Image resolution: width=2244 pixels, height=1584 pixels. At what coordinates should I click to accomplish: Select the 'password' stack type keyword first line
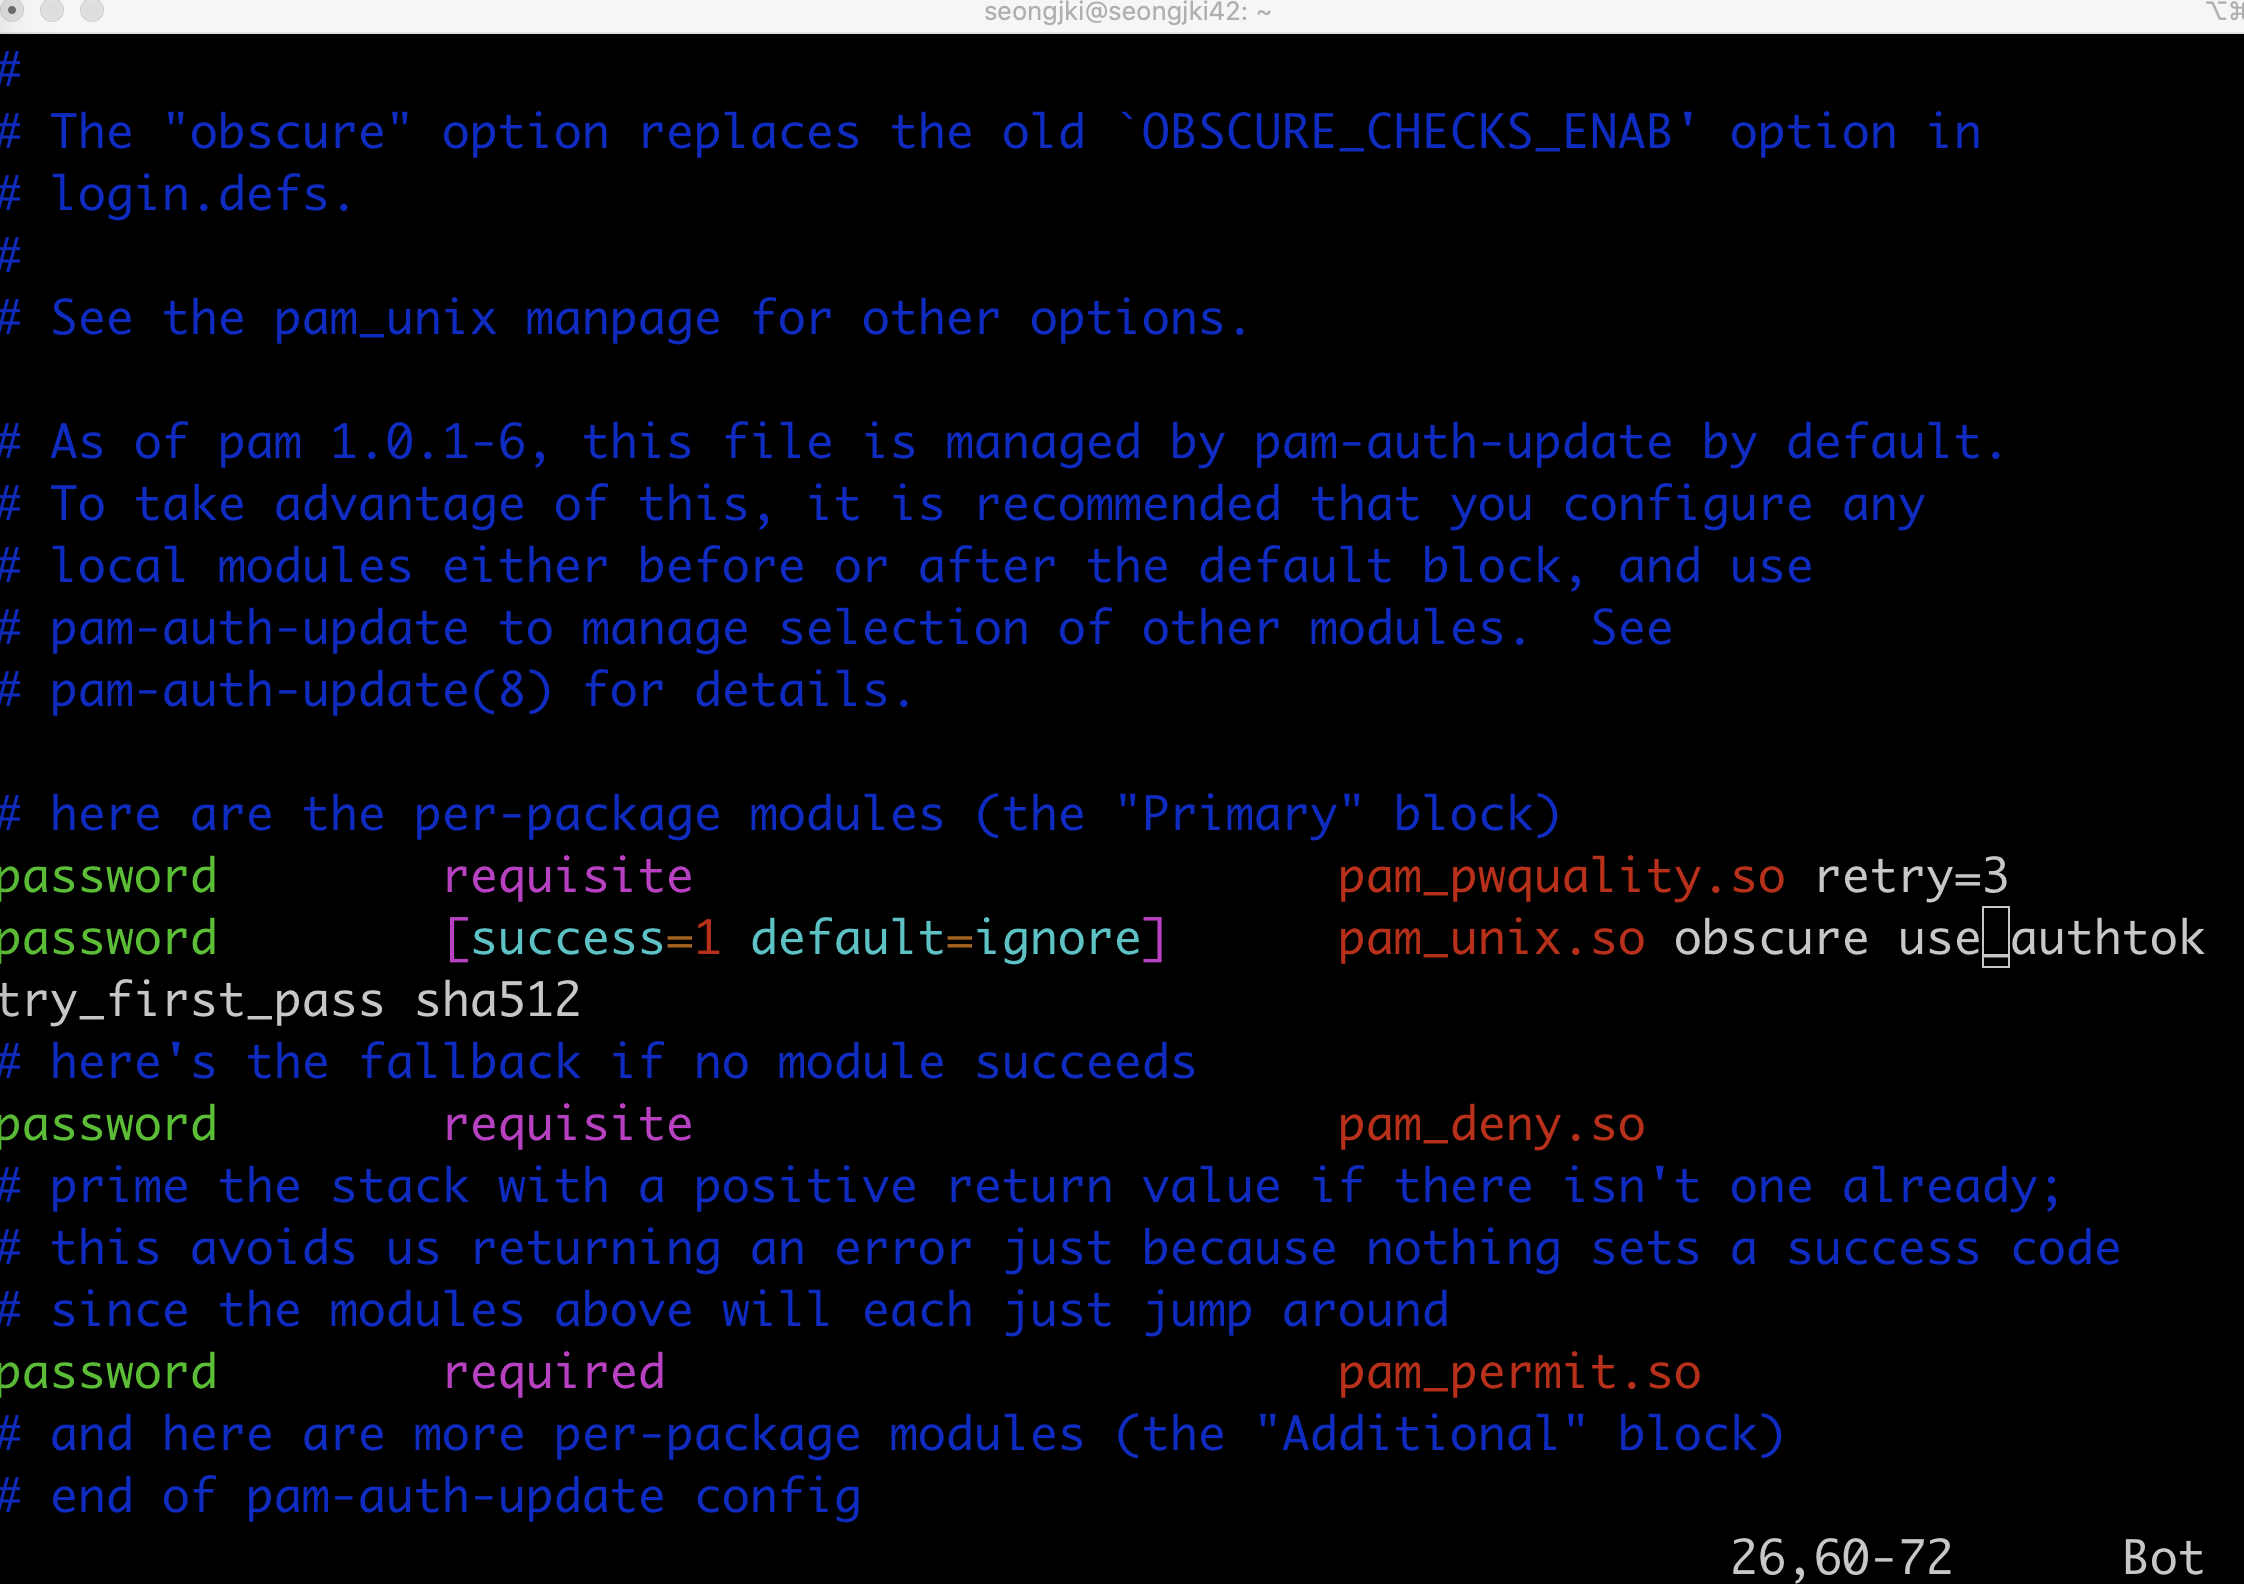(x=106, y=876)
